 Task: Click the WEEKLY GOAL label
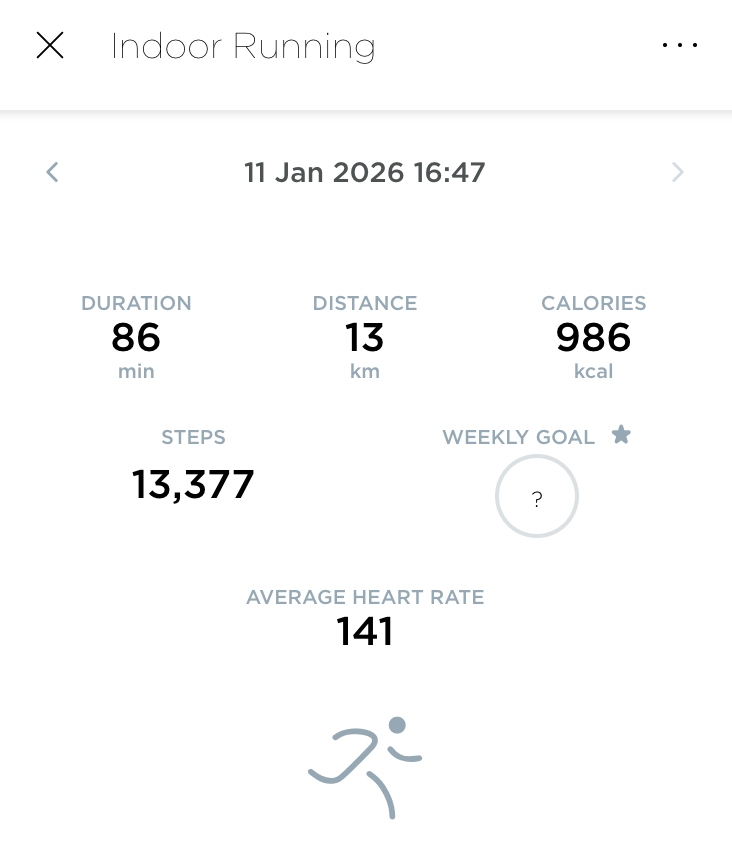(519, 437)
